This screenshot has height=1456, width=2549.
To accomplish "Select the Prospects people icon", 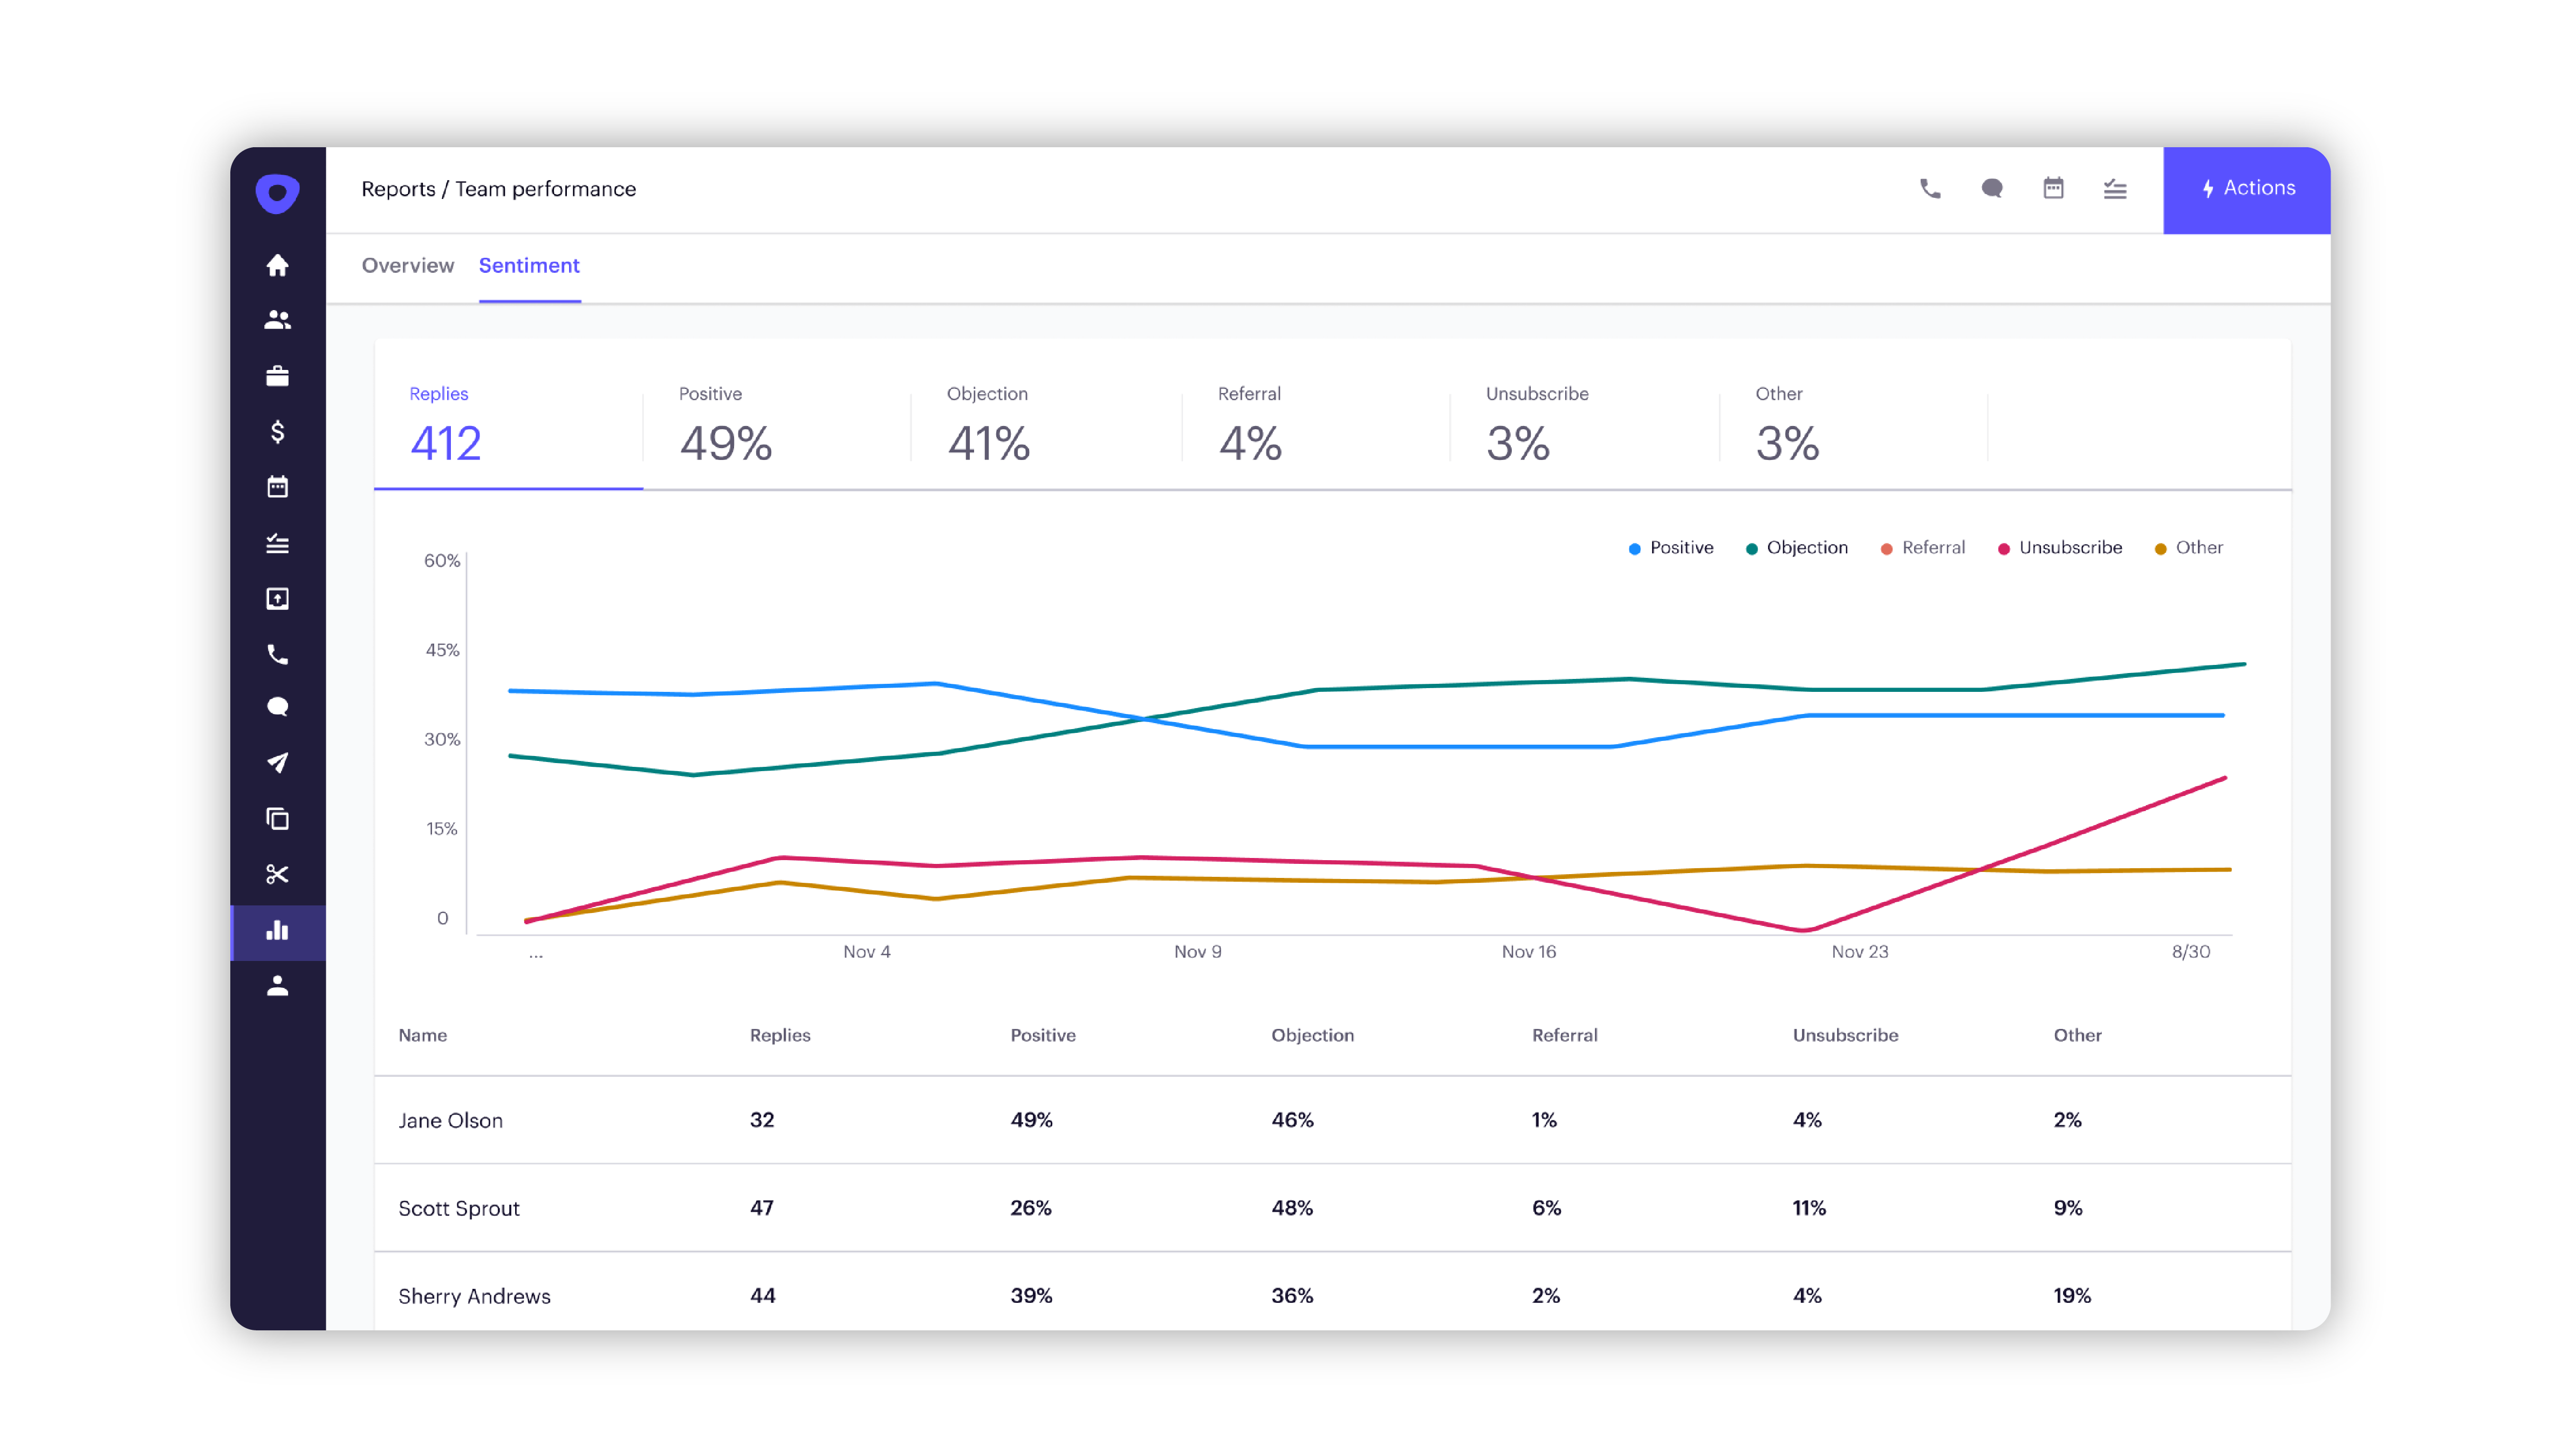I will click(x=278, y=319).
